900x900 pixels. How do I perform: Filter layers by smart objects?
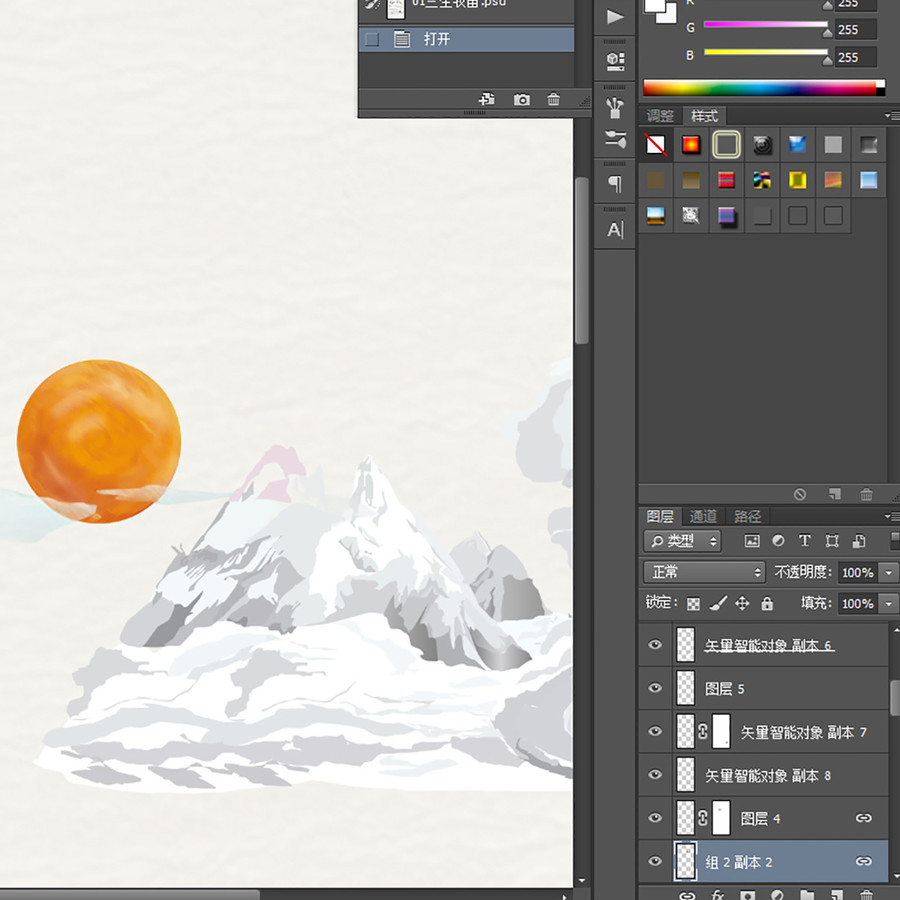(x=859, y=541)
